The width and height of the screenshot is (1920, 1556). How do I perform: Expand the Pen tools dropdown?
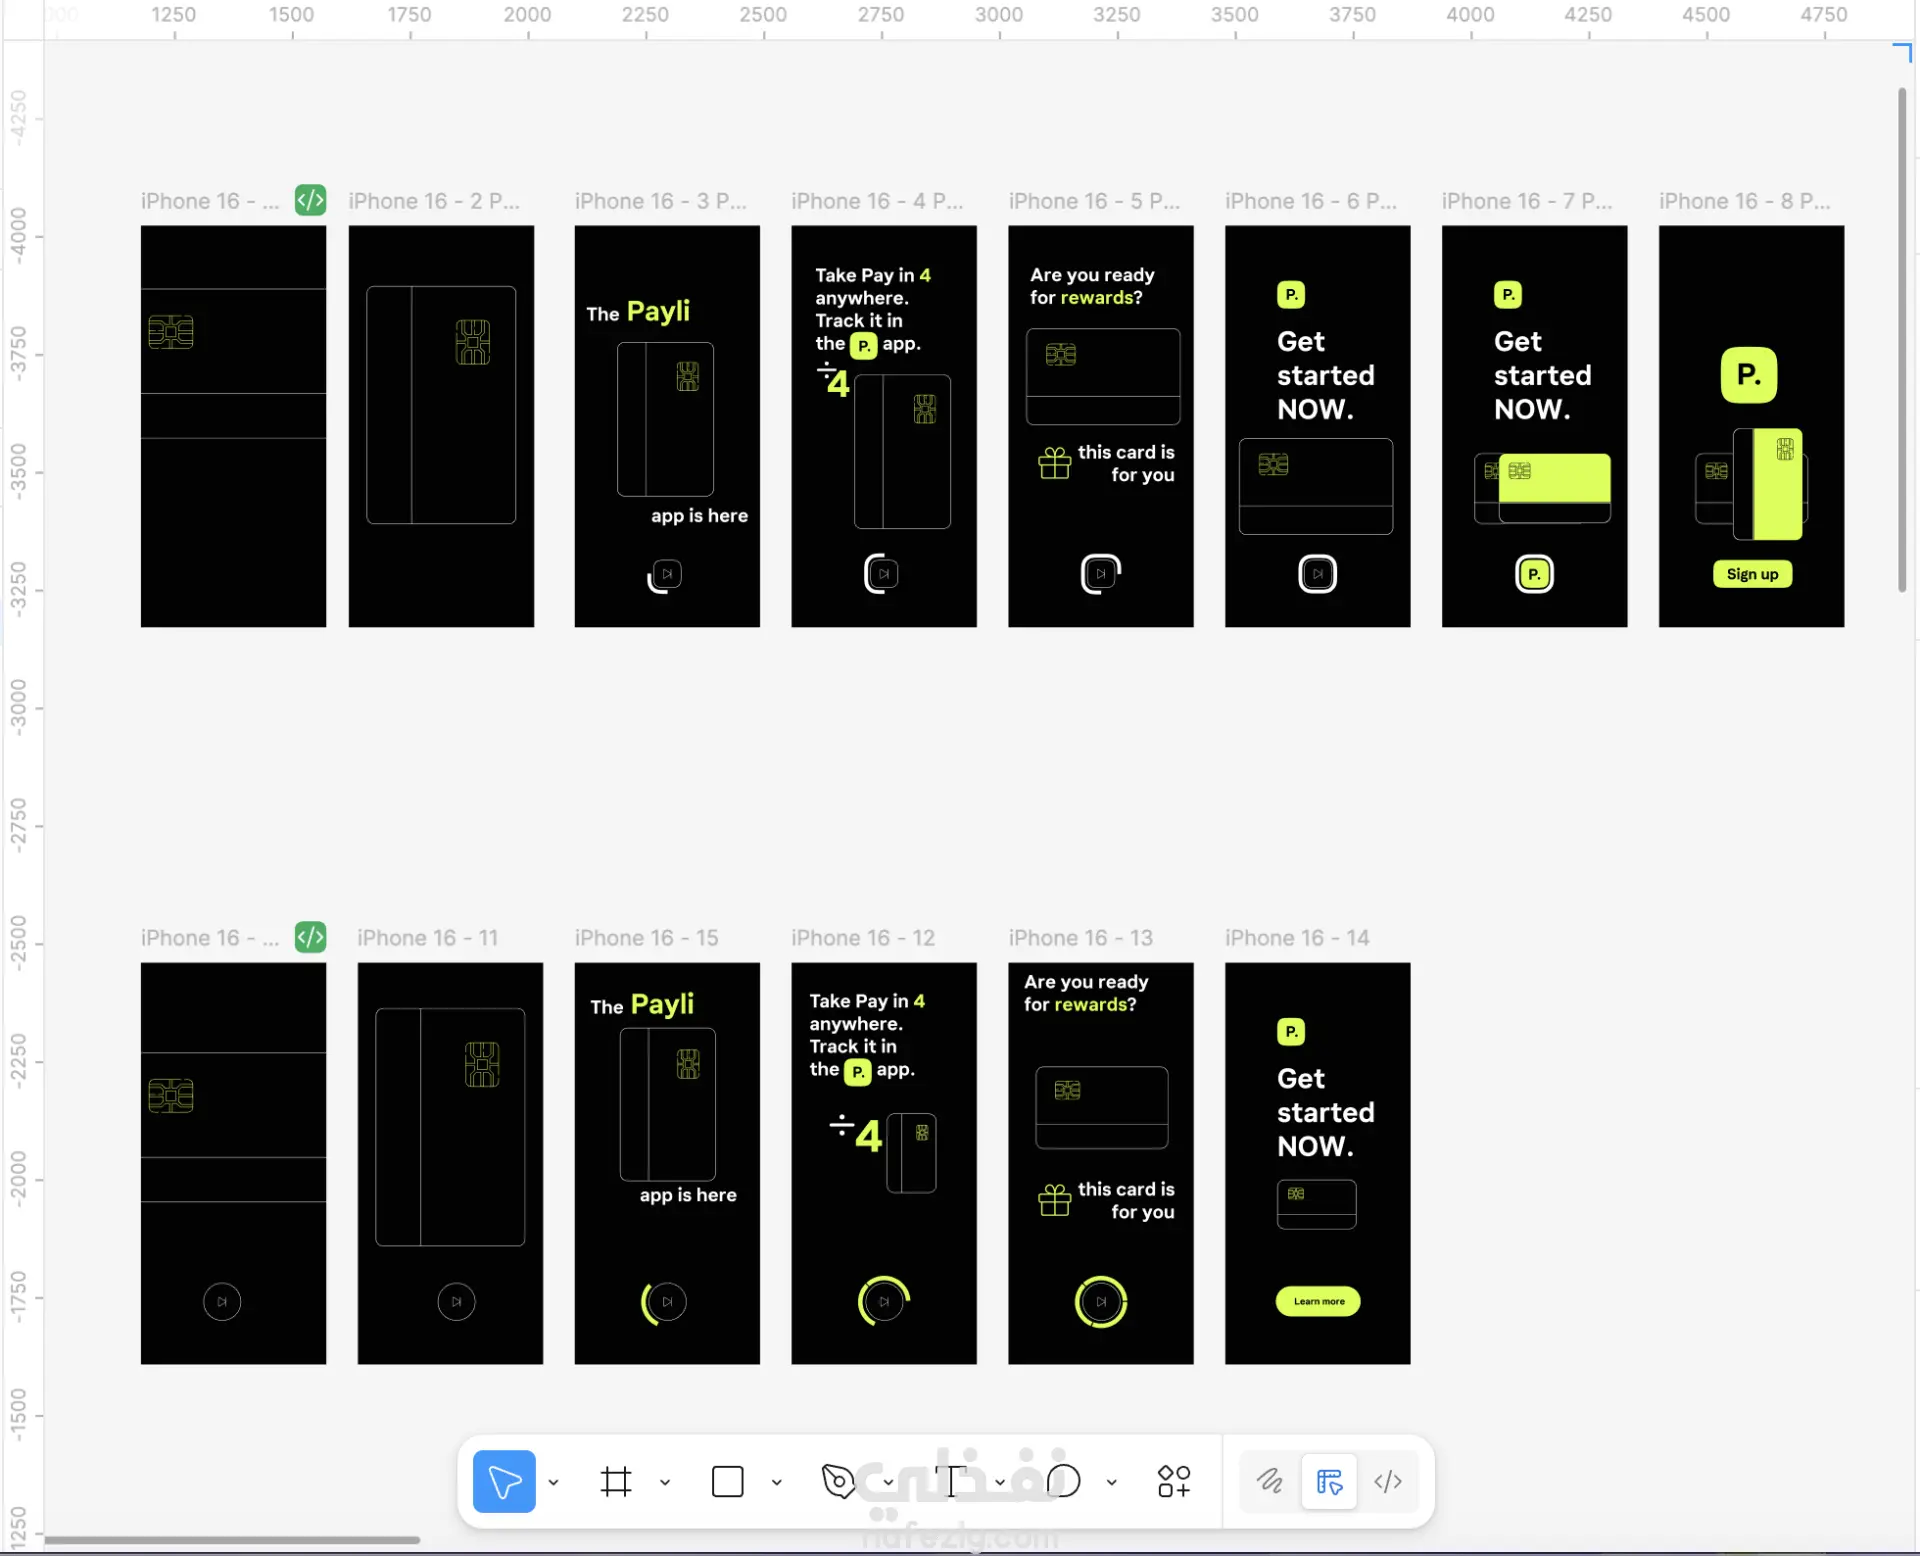pos(888,1482)
